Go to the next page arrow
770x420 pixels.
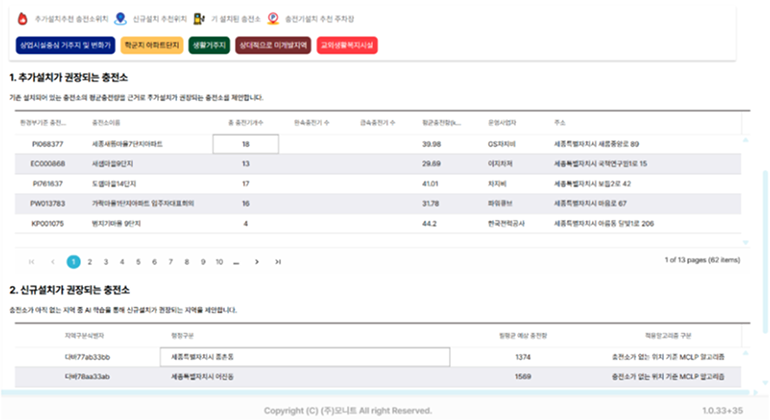click(257, 261)
